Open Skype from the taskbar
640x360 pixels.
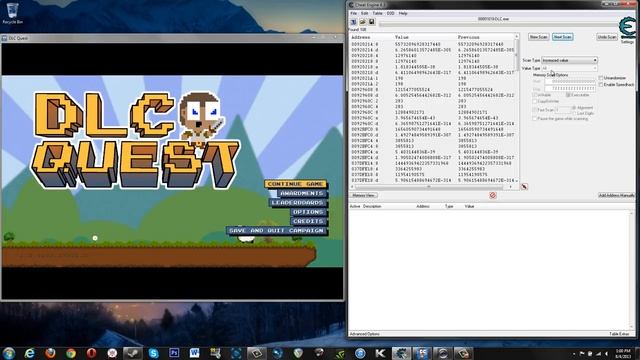tap(153, 353)
